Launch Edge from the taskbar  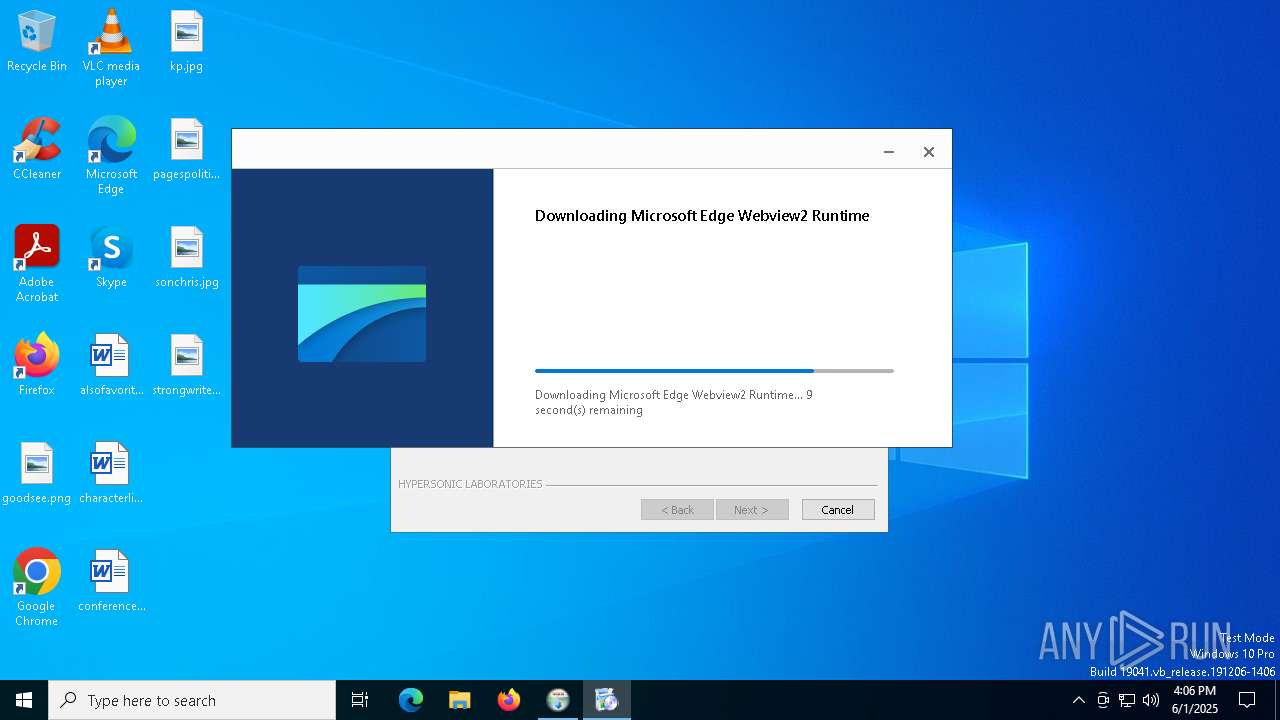[x=411, y=700]
